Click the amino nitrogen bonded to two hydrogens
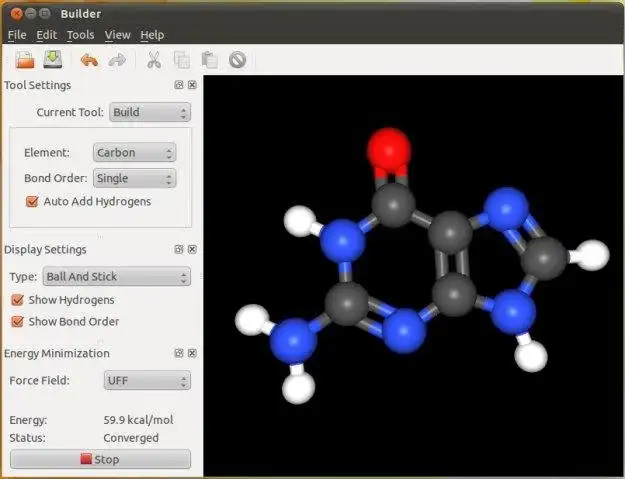Viewport: 625px width, 479px height. 293,341
